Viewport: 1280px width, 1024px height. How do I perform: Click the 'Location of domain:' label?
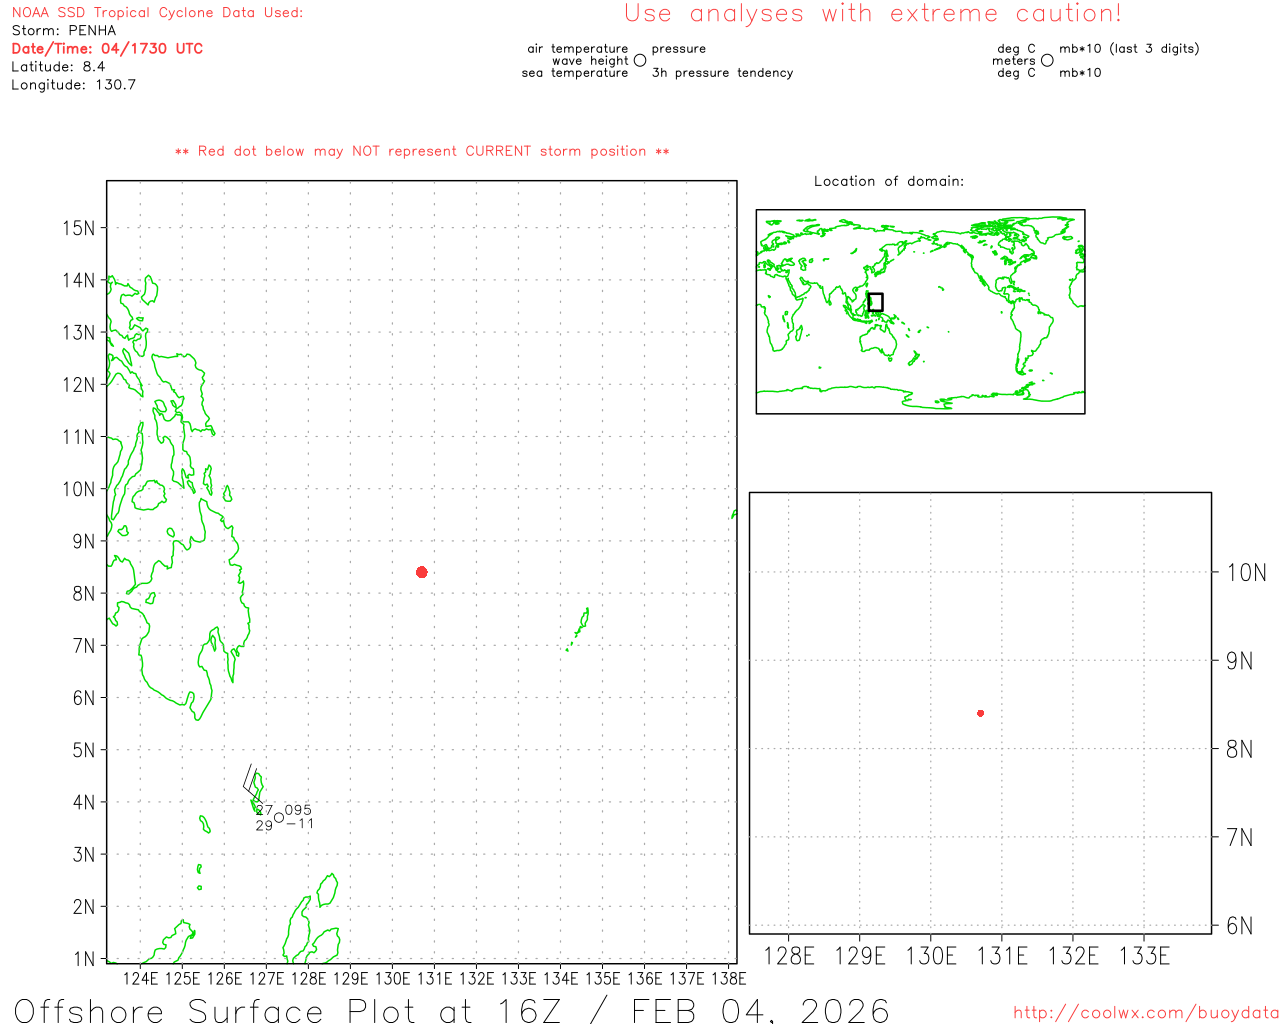(x=888, y=181)
